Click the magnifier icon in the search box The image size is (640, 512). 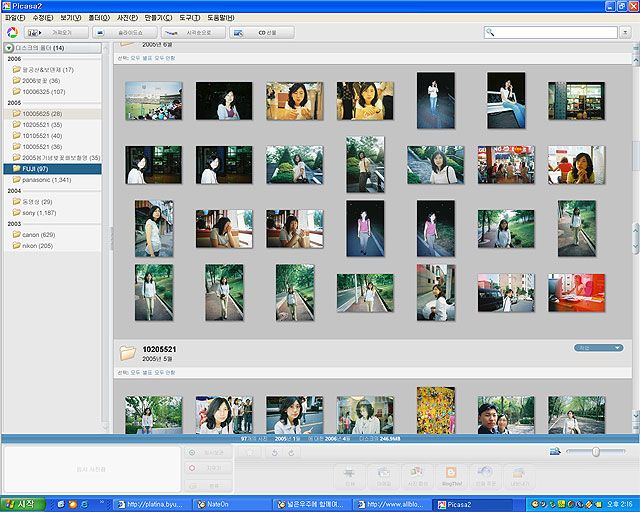[x=490, y=32]
